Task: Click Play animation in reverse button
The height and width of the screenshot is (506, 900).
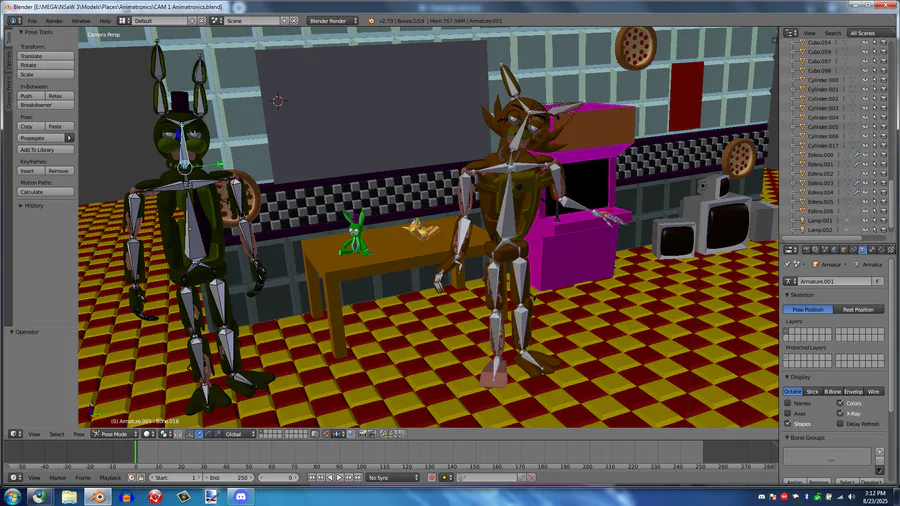Action: click(x=330, y=477)
